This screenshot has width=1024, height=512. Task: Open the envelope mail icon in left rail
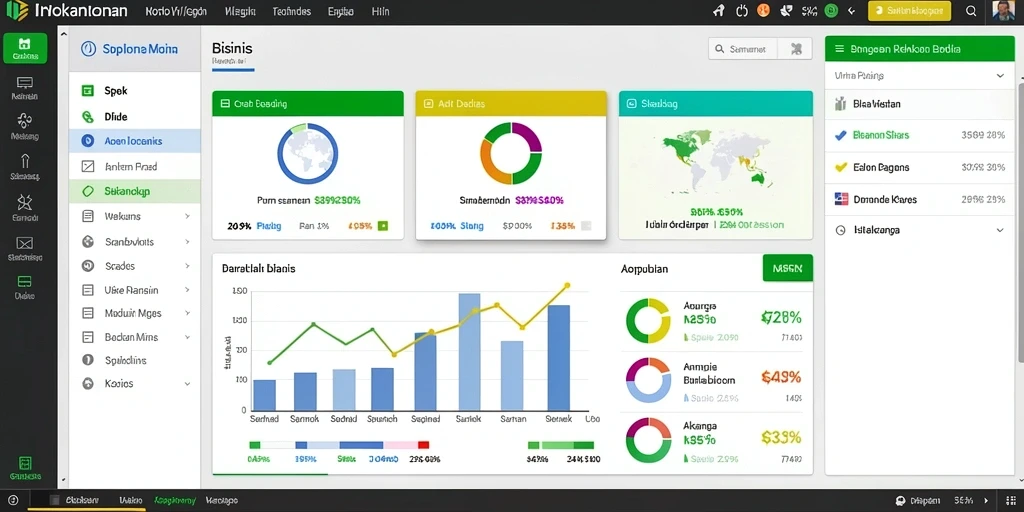[x=25, y=244]
